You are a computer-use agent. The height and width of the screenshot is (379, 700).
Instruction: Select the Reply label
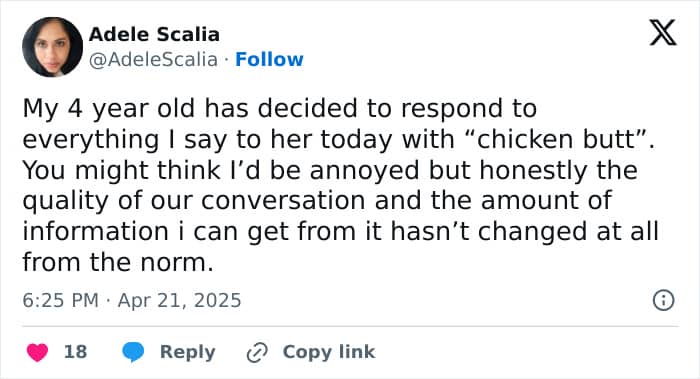coord(188,352)
